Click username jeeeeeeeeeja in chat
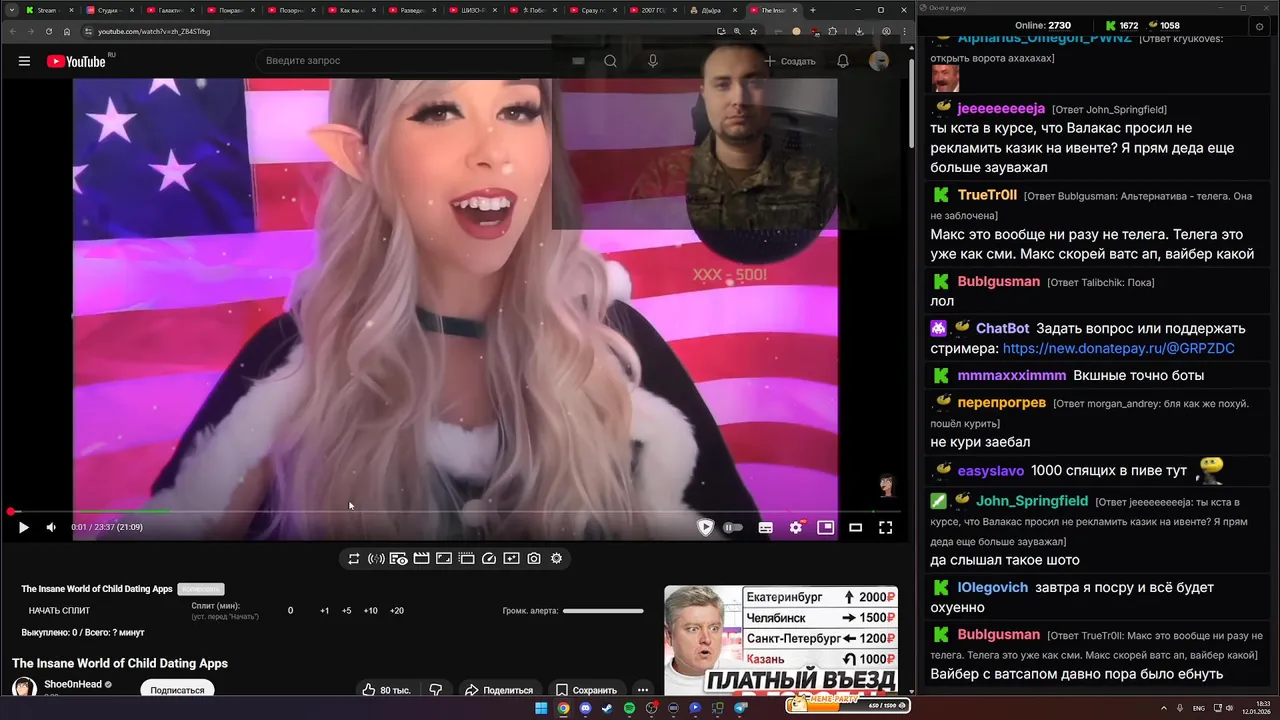Image resolution: width=1280 pixels, height=720 pixels. (x=1001, y=108)
